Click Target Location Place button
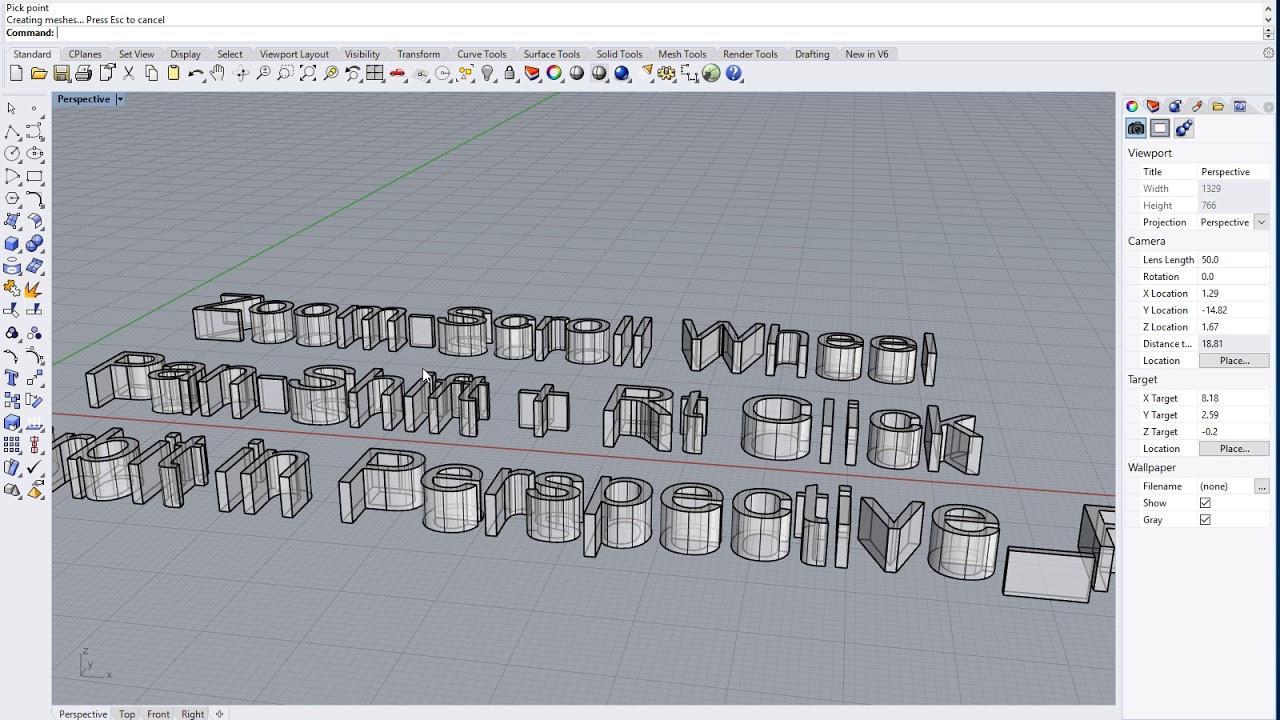 coord(1234,448)
